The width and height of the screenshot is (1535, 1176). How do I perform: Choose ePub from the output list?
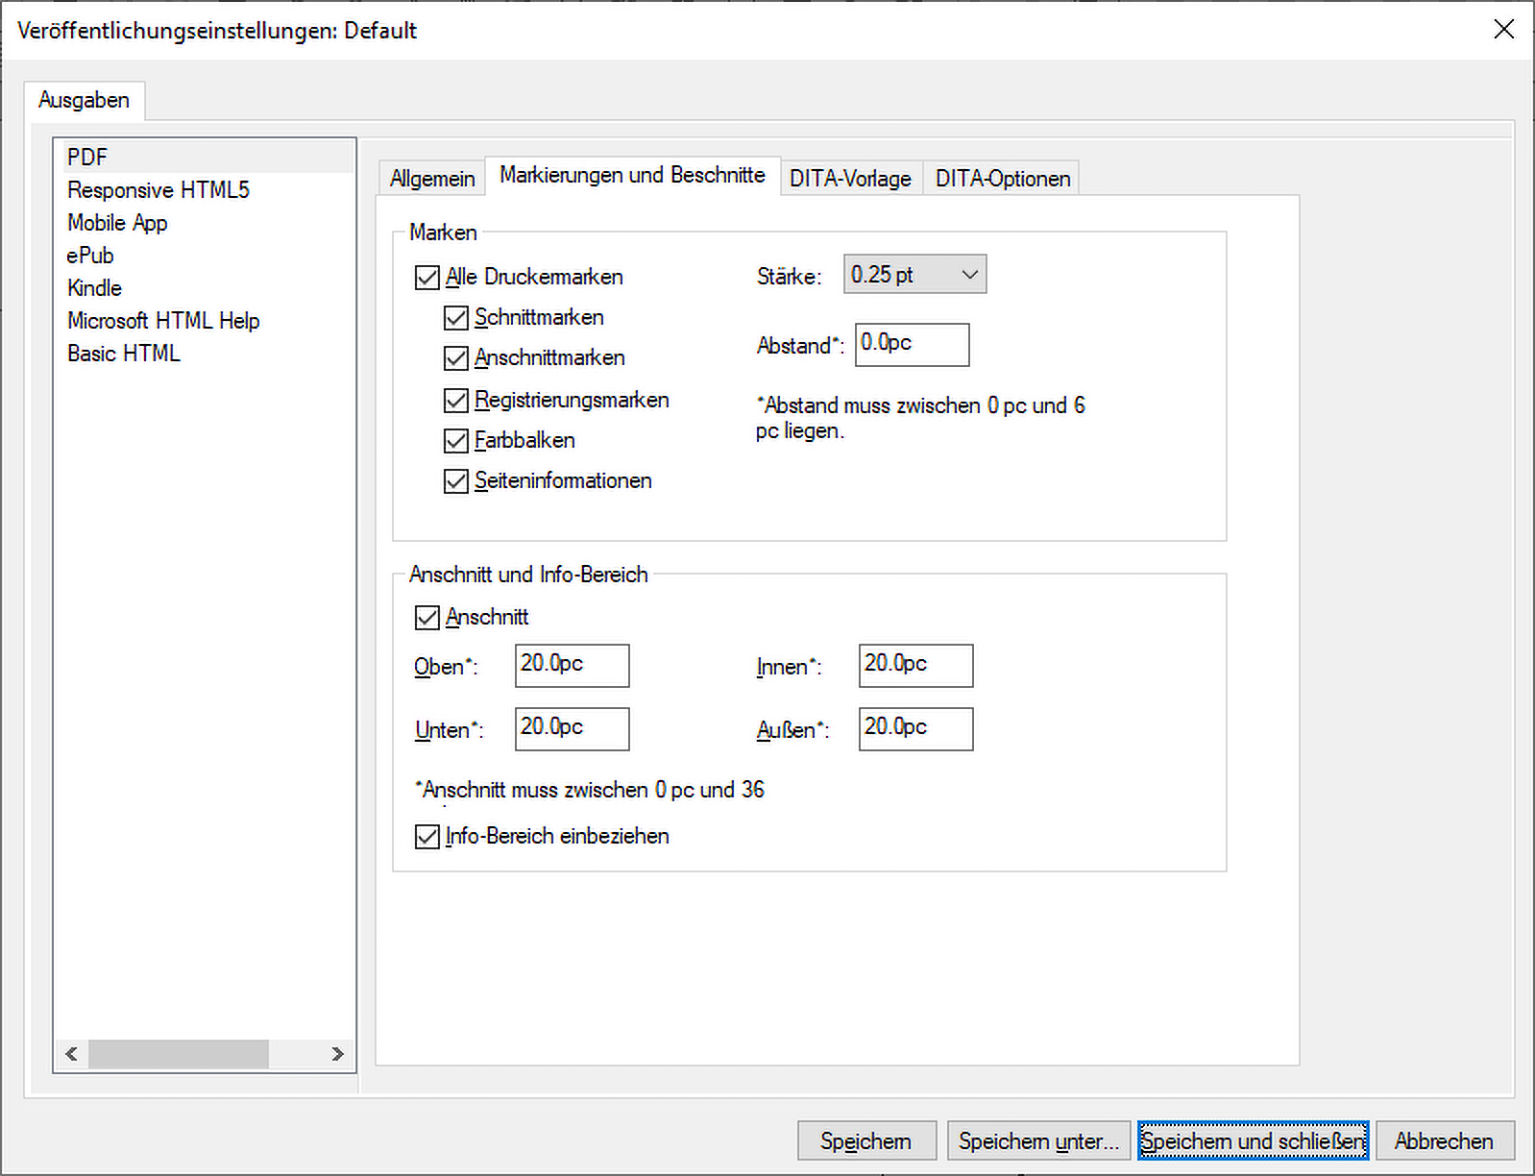pos(90,255)
